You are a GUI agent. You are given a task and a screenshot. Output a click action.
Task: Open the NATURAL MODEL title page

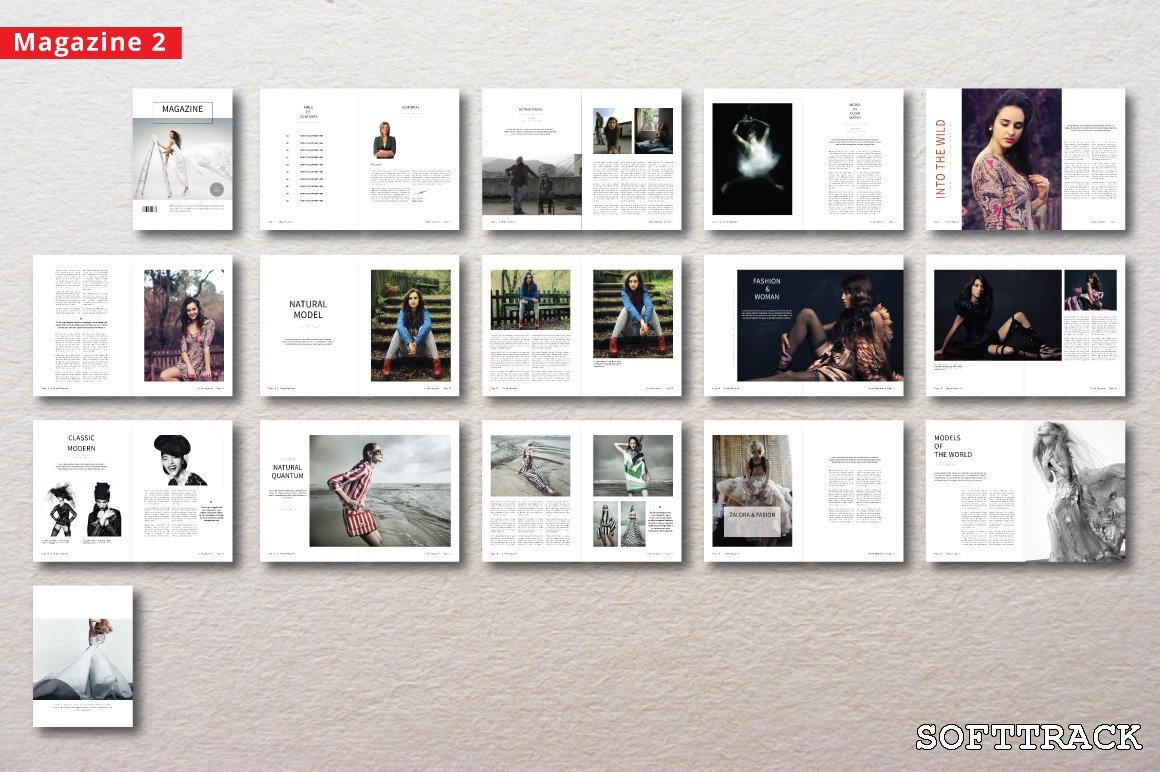pyautogui.click(x=309, y=325)
